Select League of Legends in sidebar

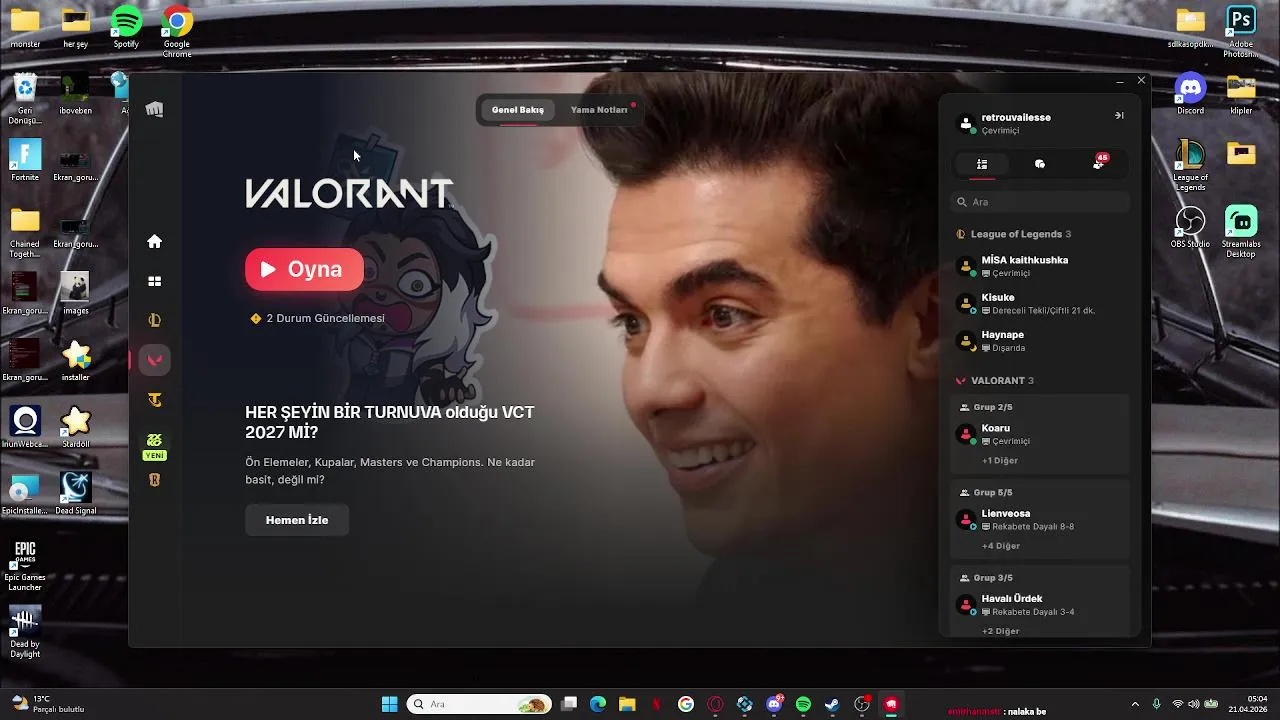point(154,321)
